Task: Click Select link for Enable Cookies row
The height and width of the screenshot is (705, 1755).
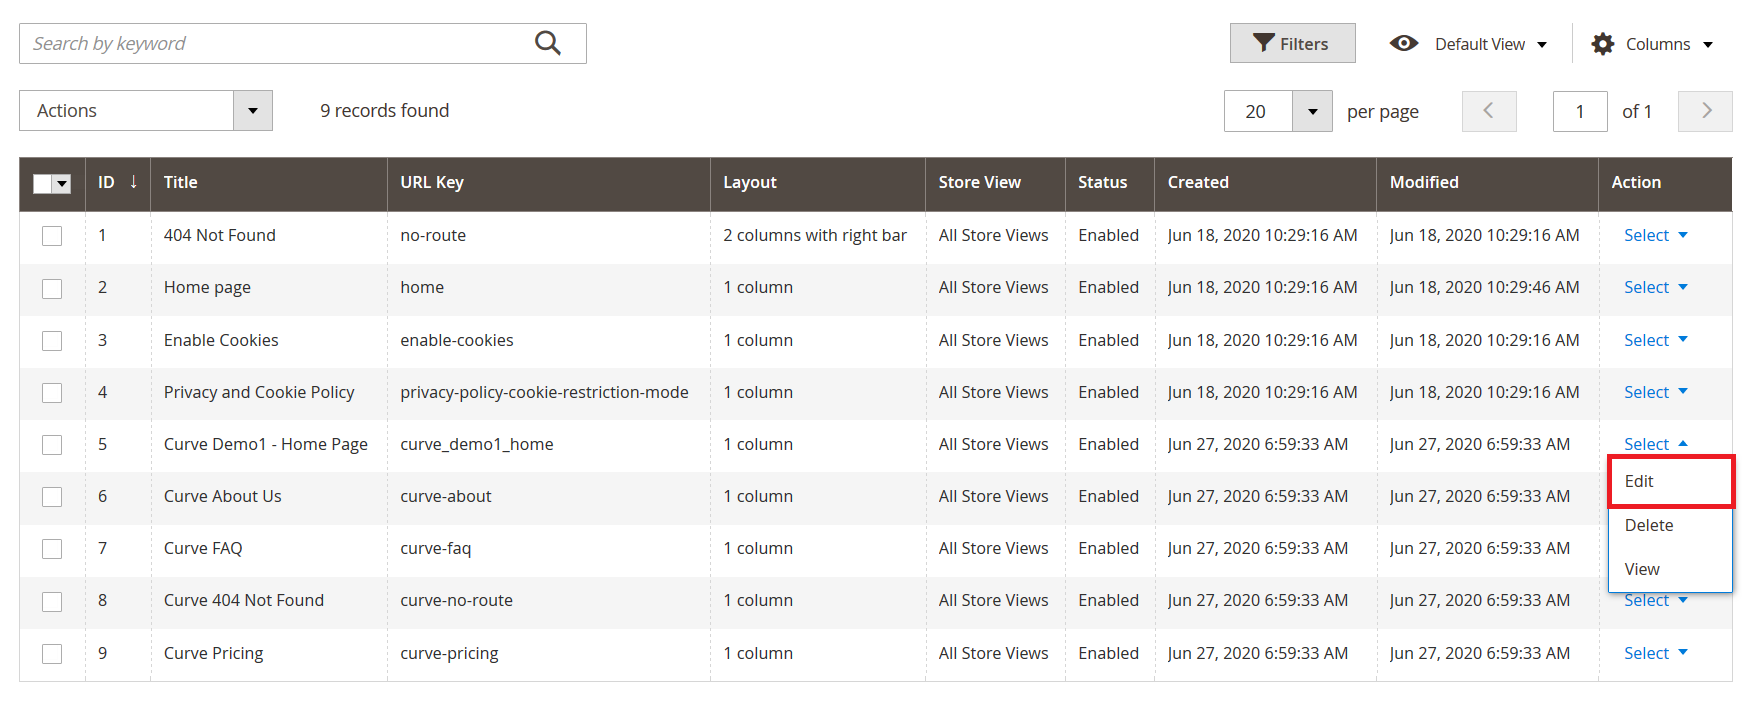Action: 1646,341
